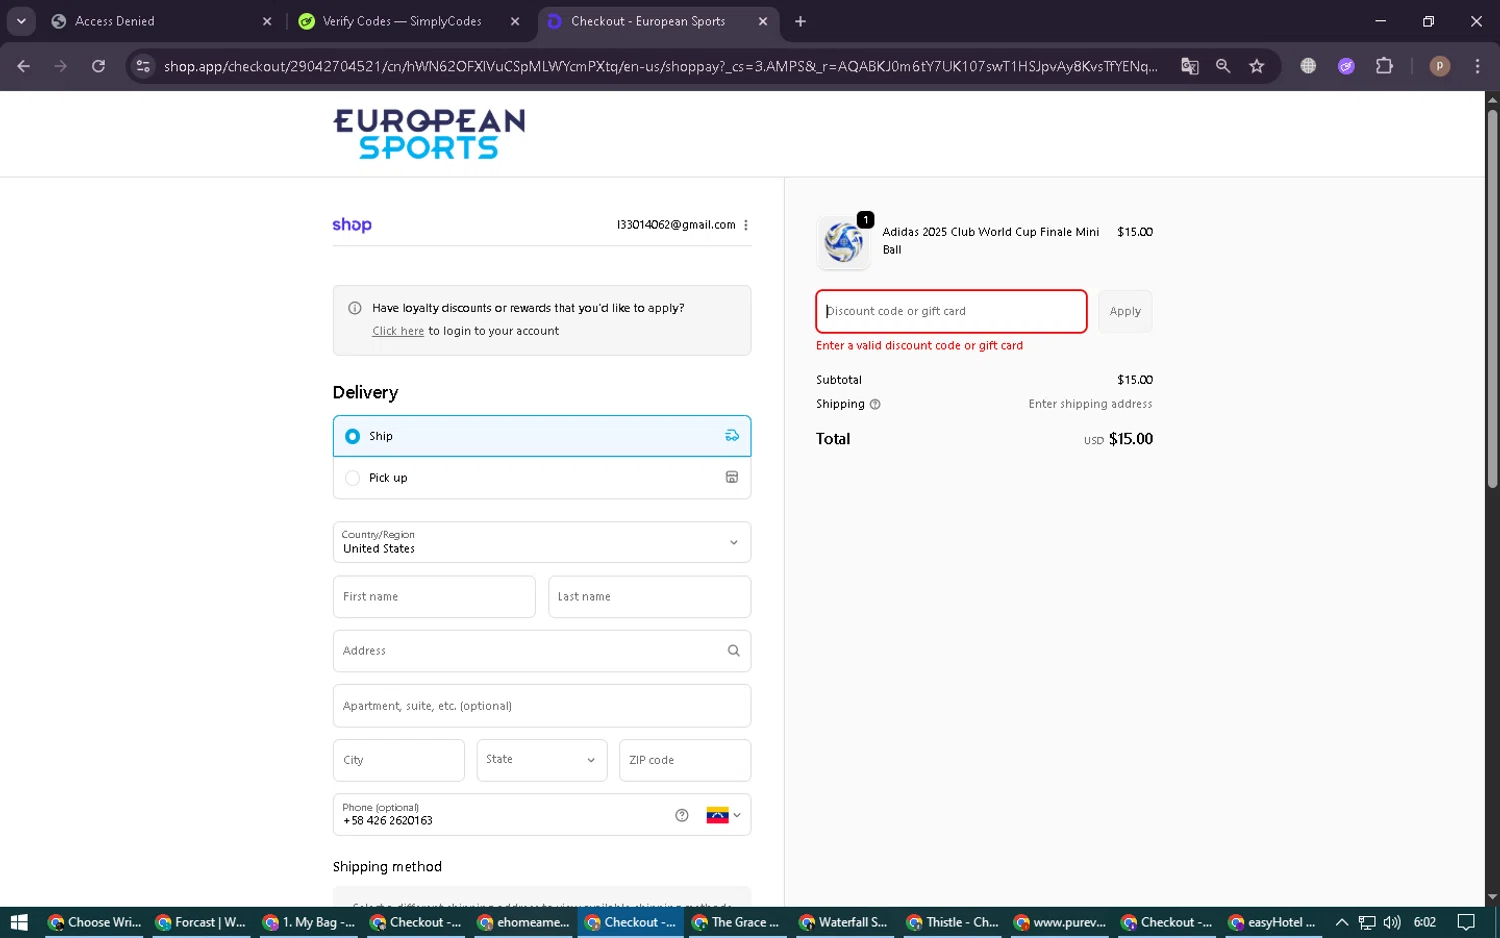Open easyHotel taskbar window

[x=1273, y=922]
